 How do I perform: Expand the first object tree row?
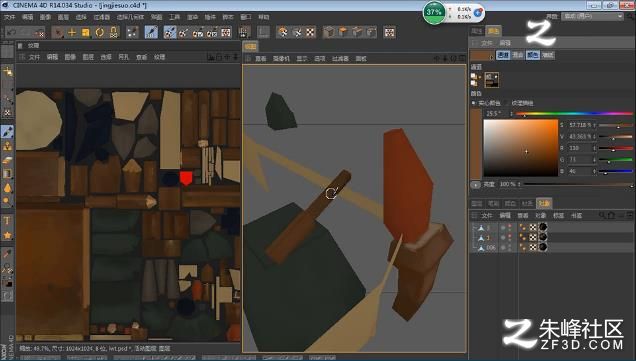pyautogui.click(x=474, y=228)
